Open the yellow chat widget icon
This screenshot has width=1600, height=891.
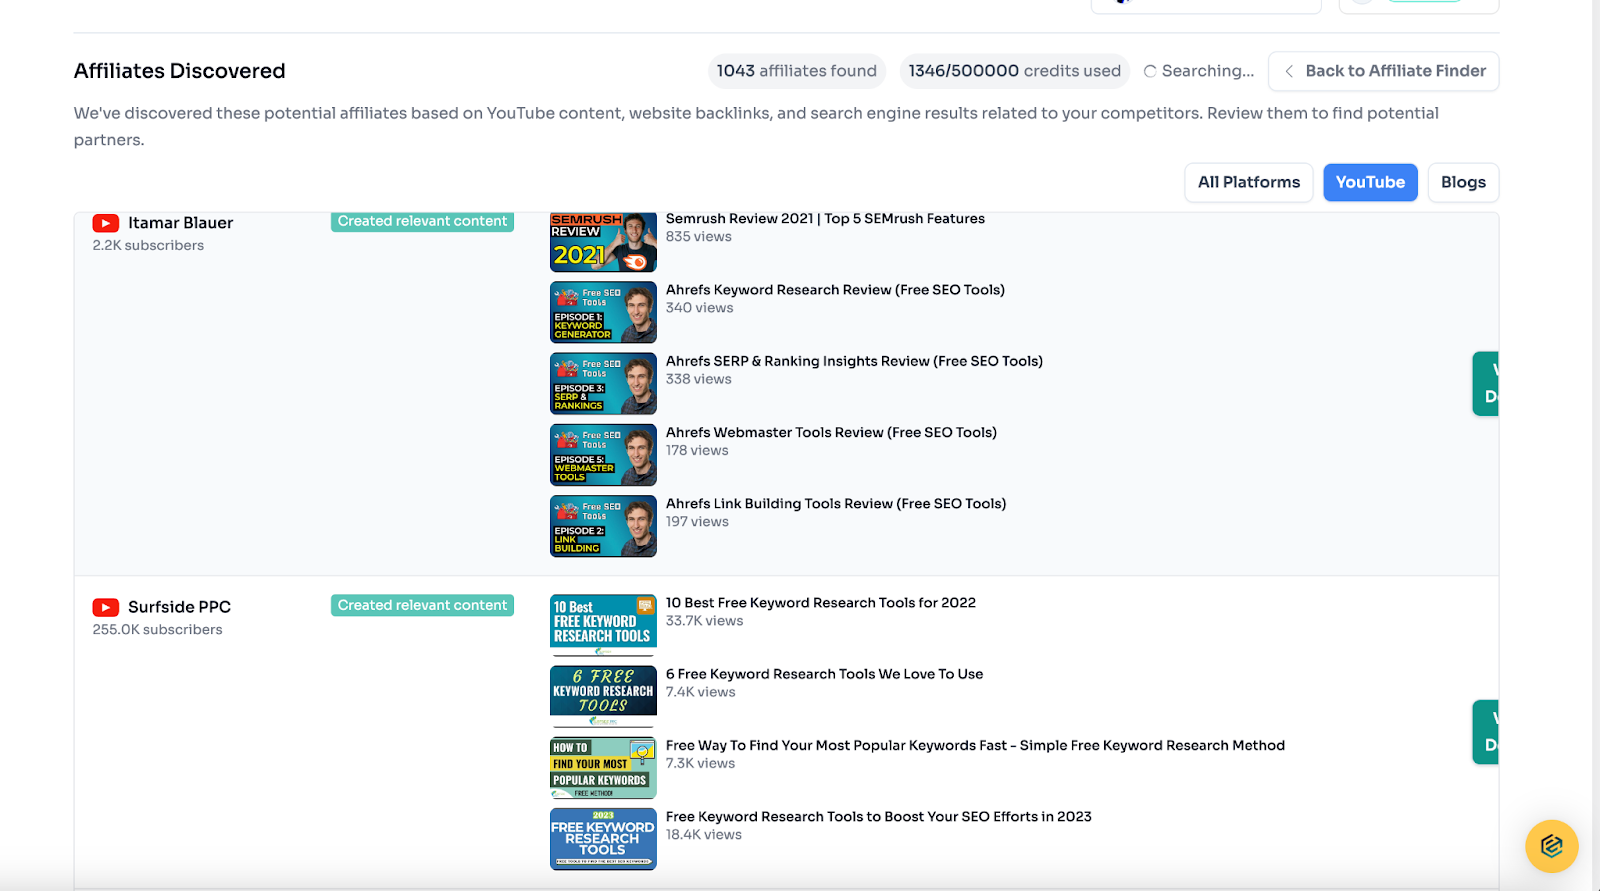(1551, 846)
